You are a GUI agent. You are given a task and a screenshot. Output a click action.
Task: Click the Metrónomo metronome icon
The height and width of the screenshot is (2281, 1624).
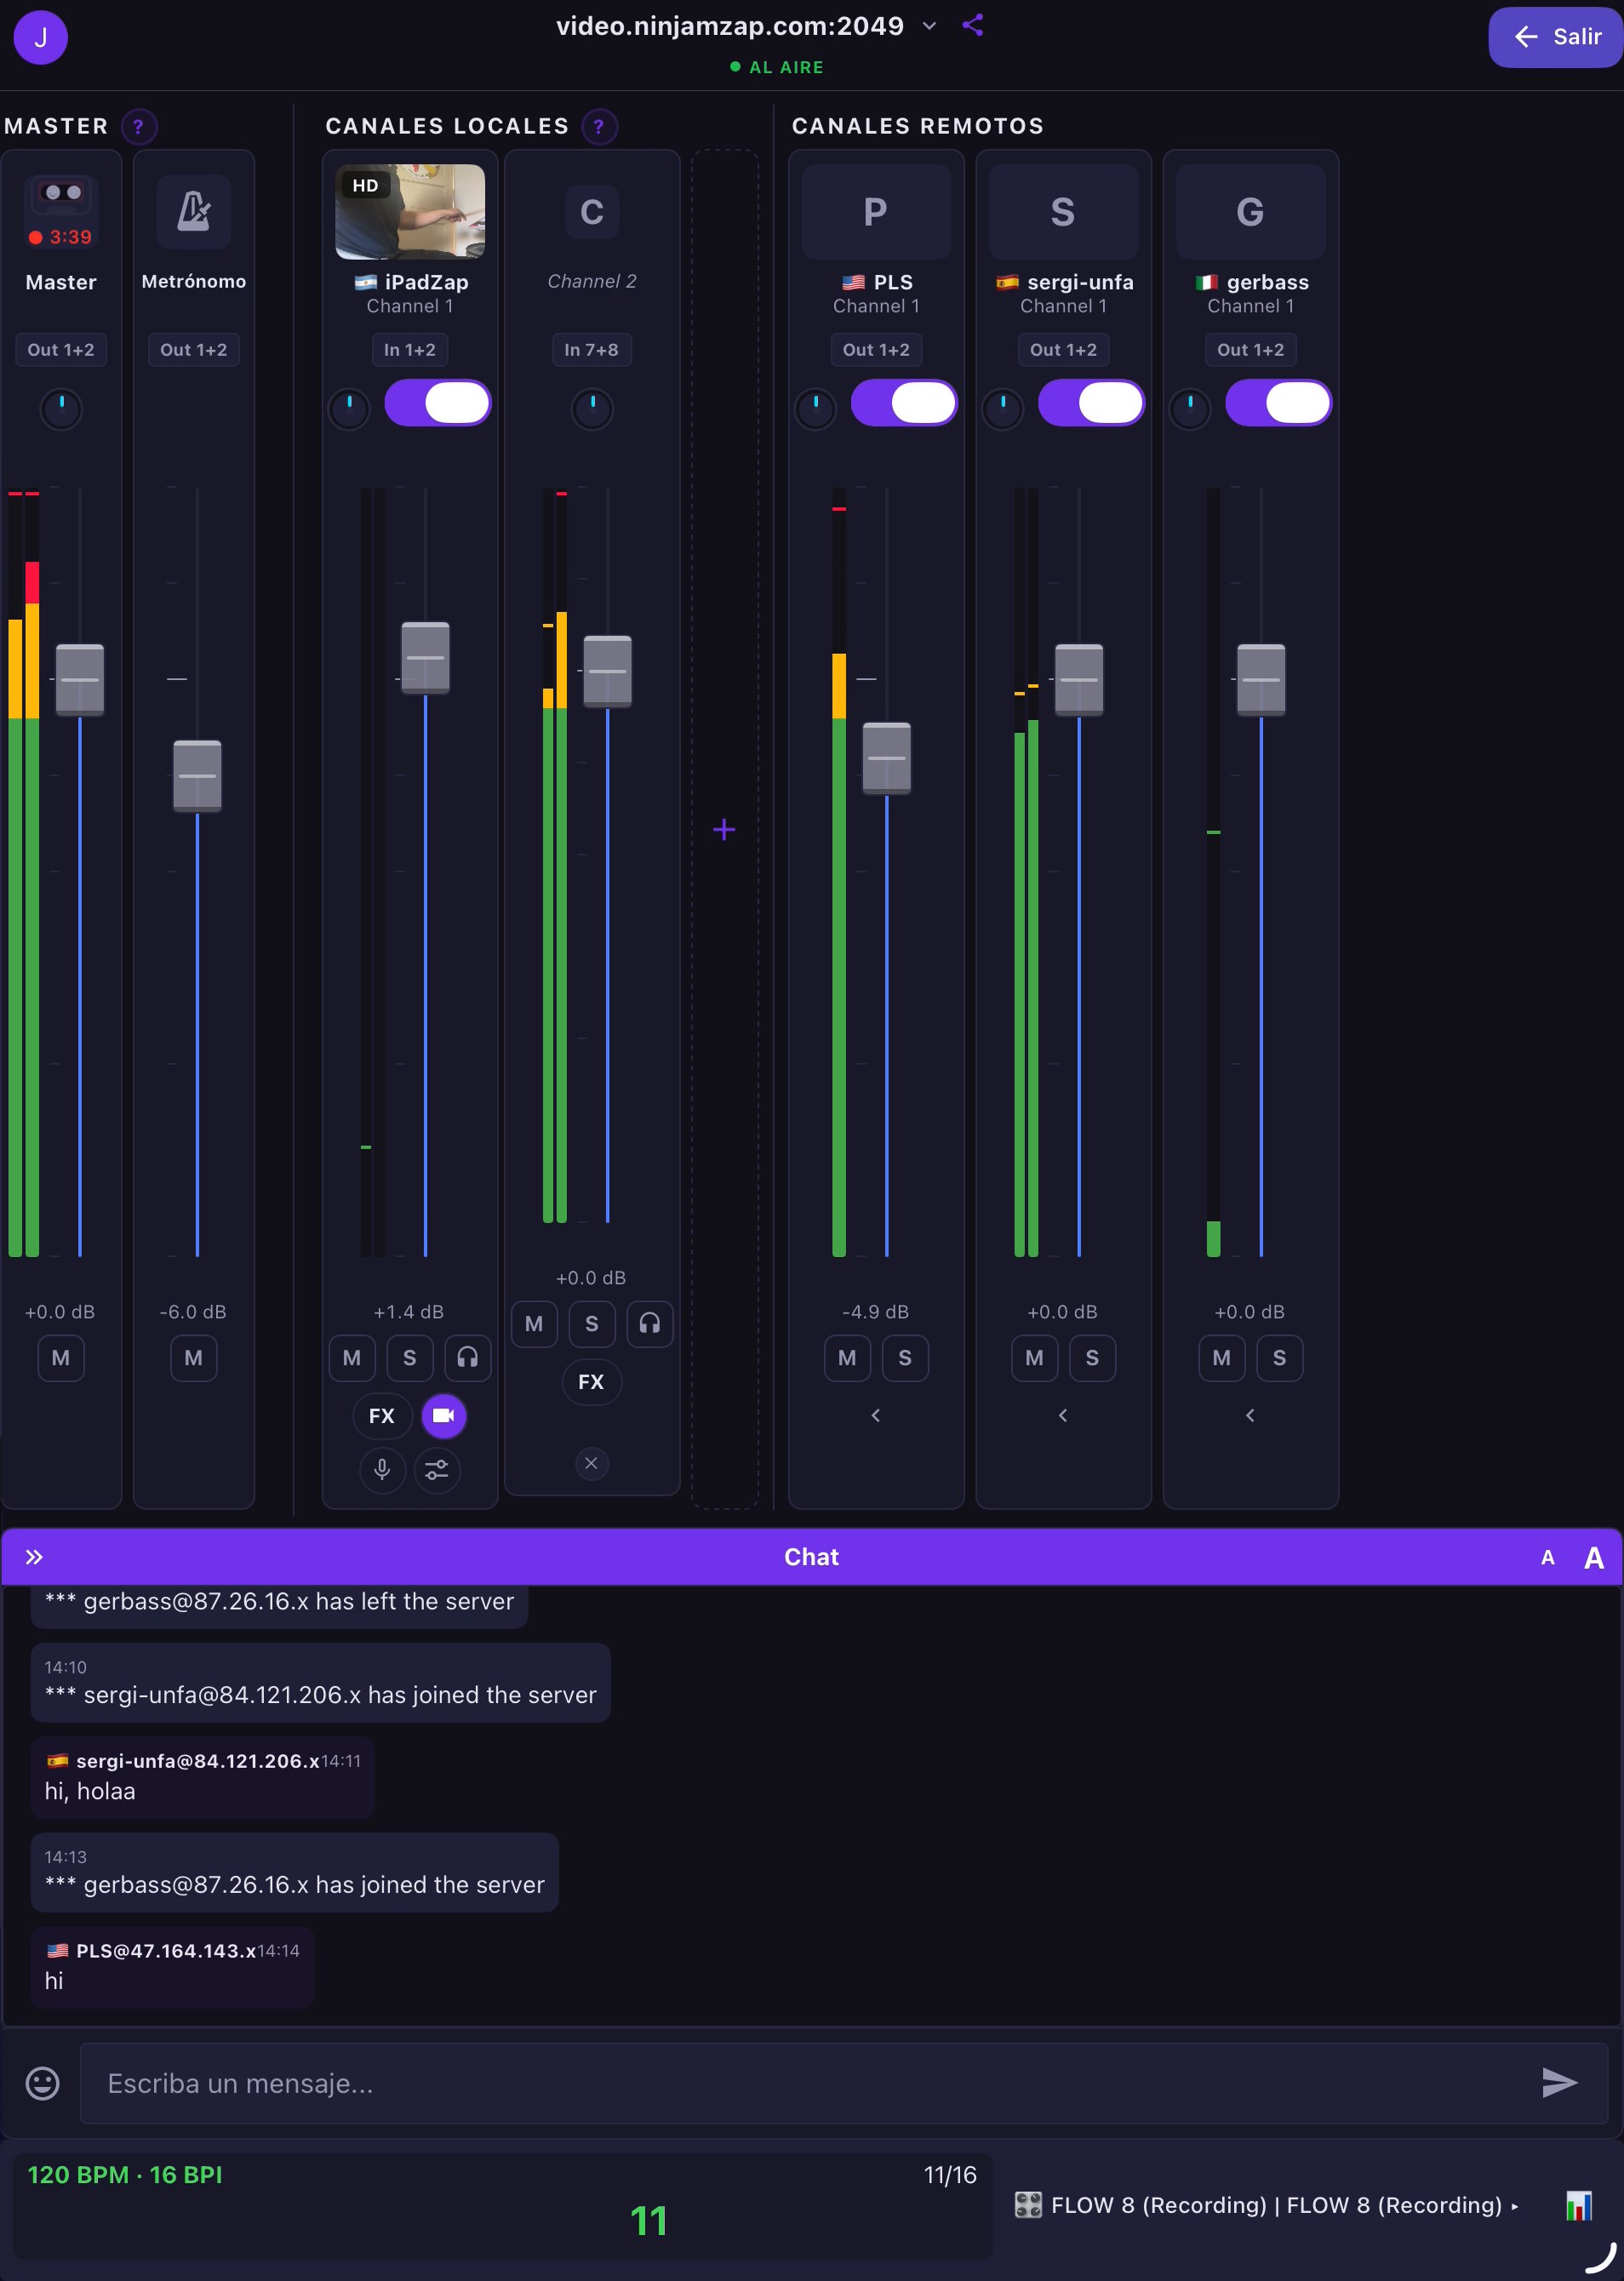click(194, 212)
